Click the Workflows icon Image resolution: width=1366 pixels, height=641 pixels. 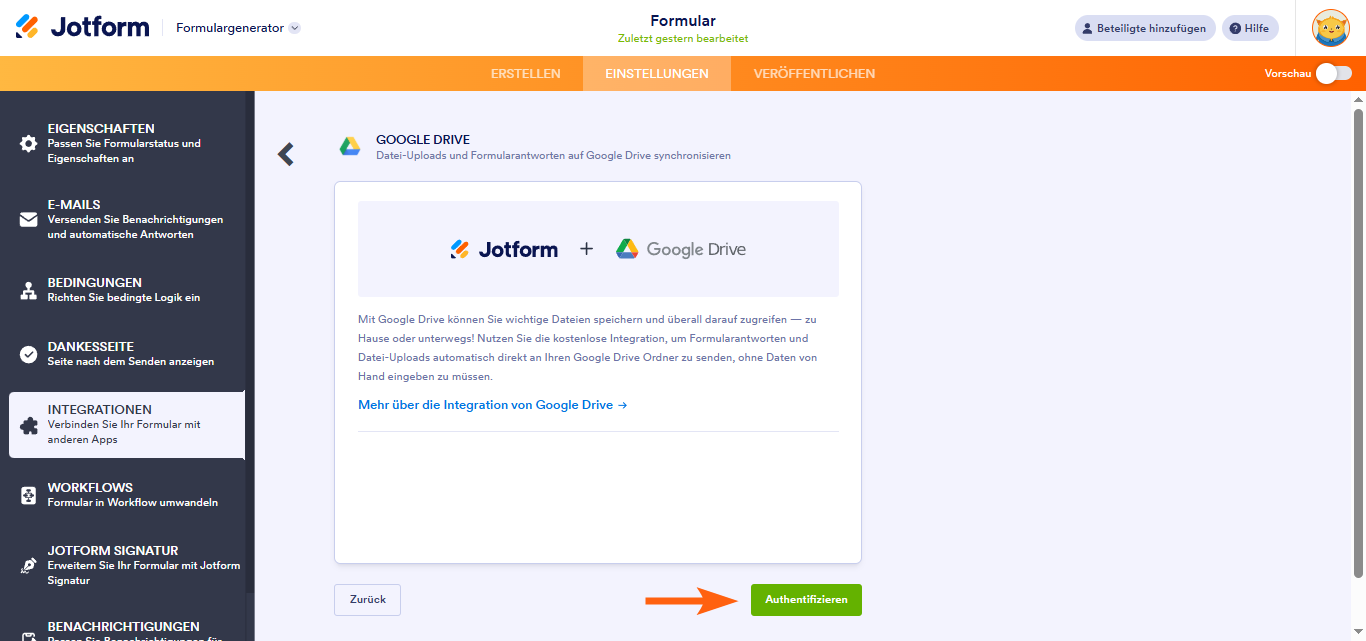coord(29,495)
